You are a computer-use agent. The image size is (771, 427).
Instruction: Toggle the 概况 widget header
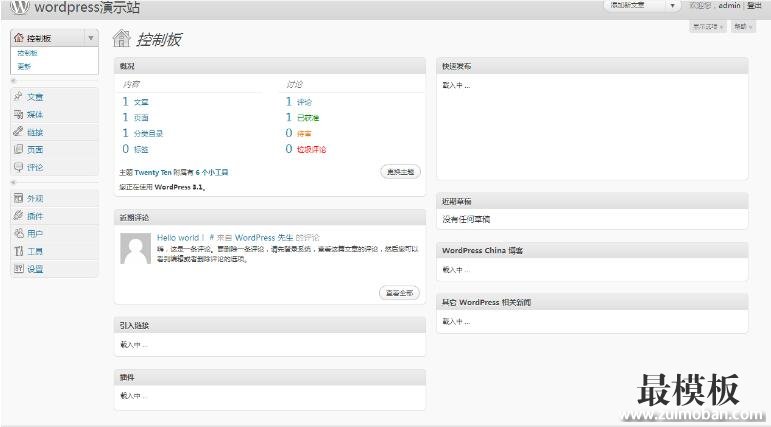tap(269, 66)
